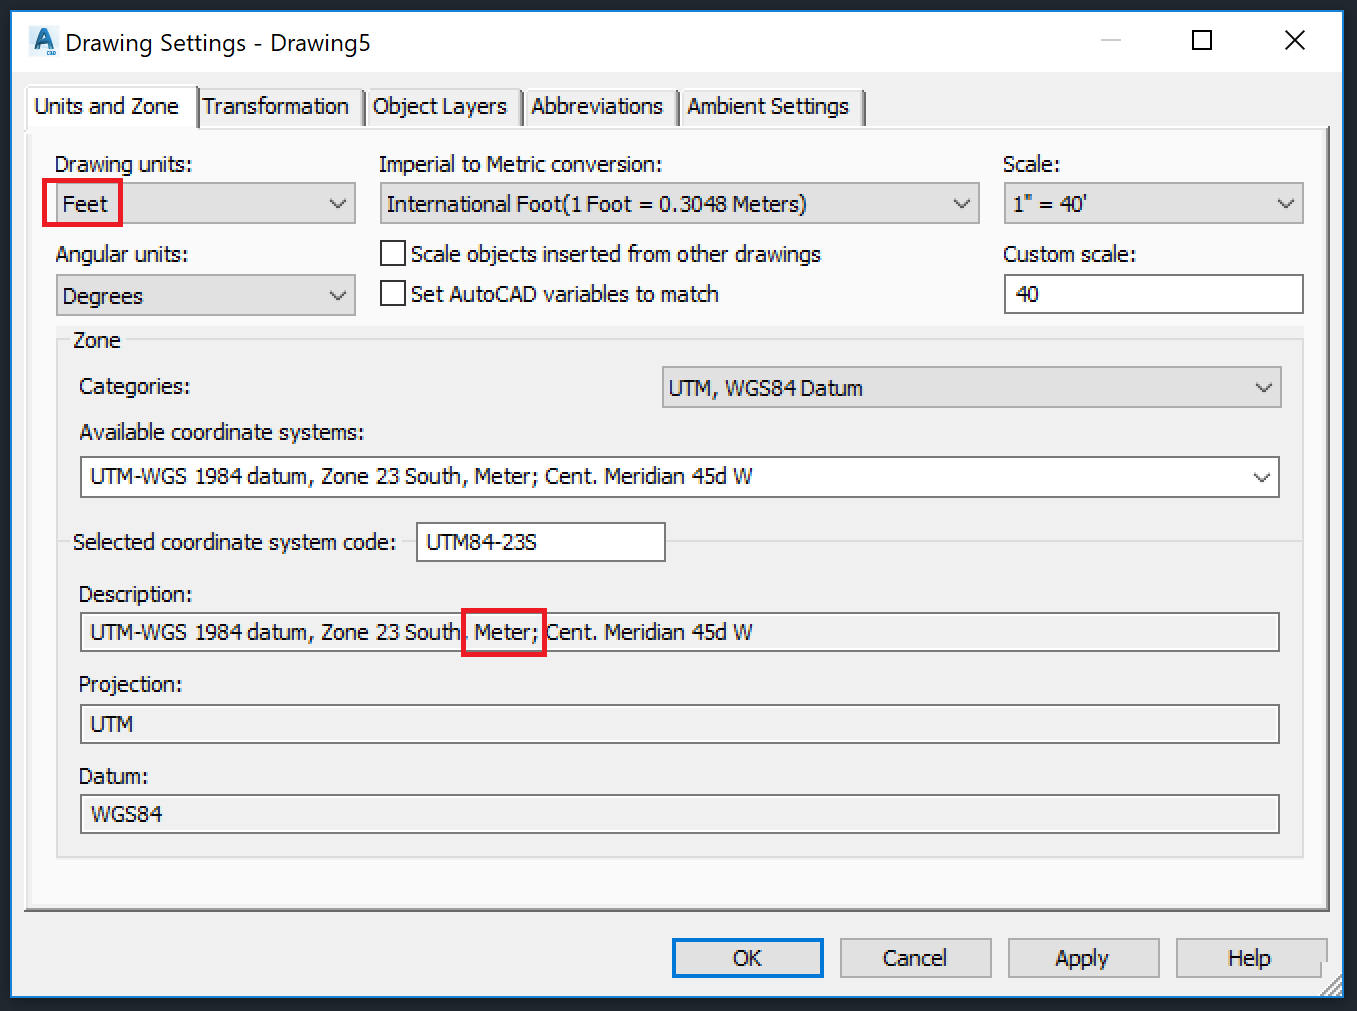Click the Selected coordinate system code field

pos(541,542)
